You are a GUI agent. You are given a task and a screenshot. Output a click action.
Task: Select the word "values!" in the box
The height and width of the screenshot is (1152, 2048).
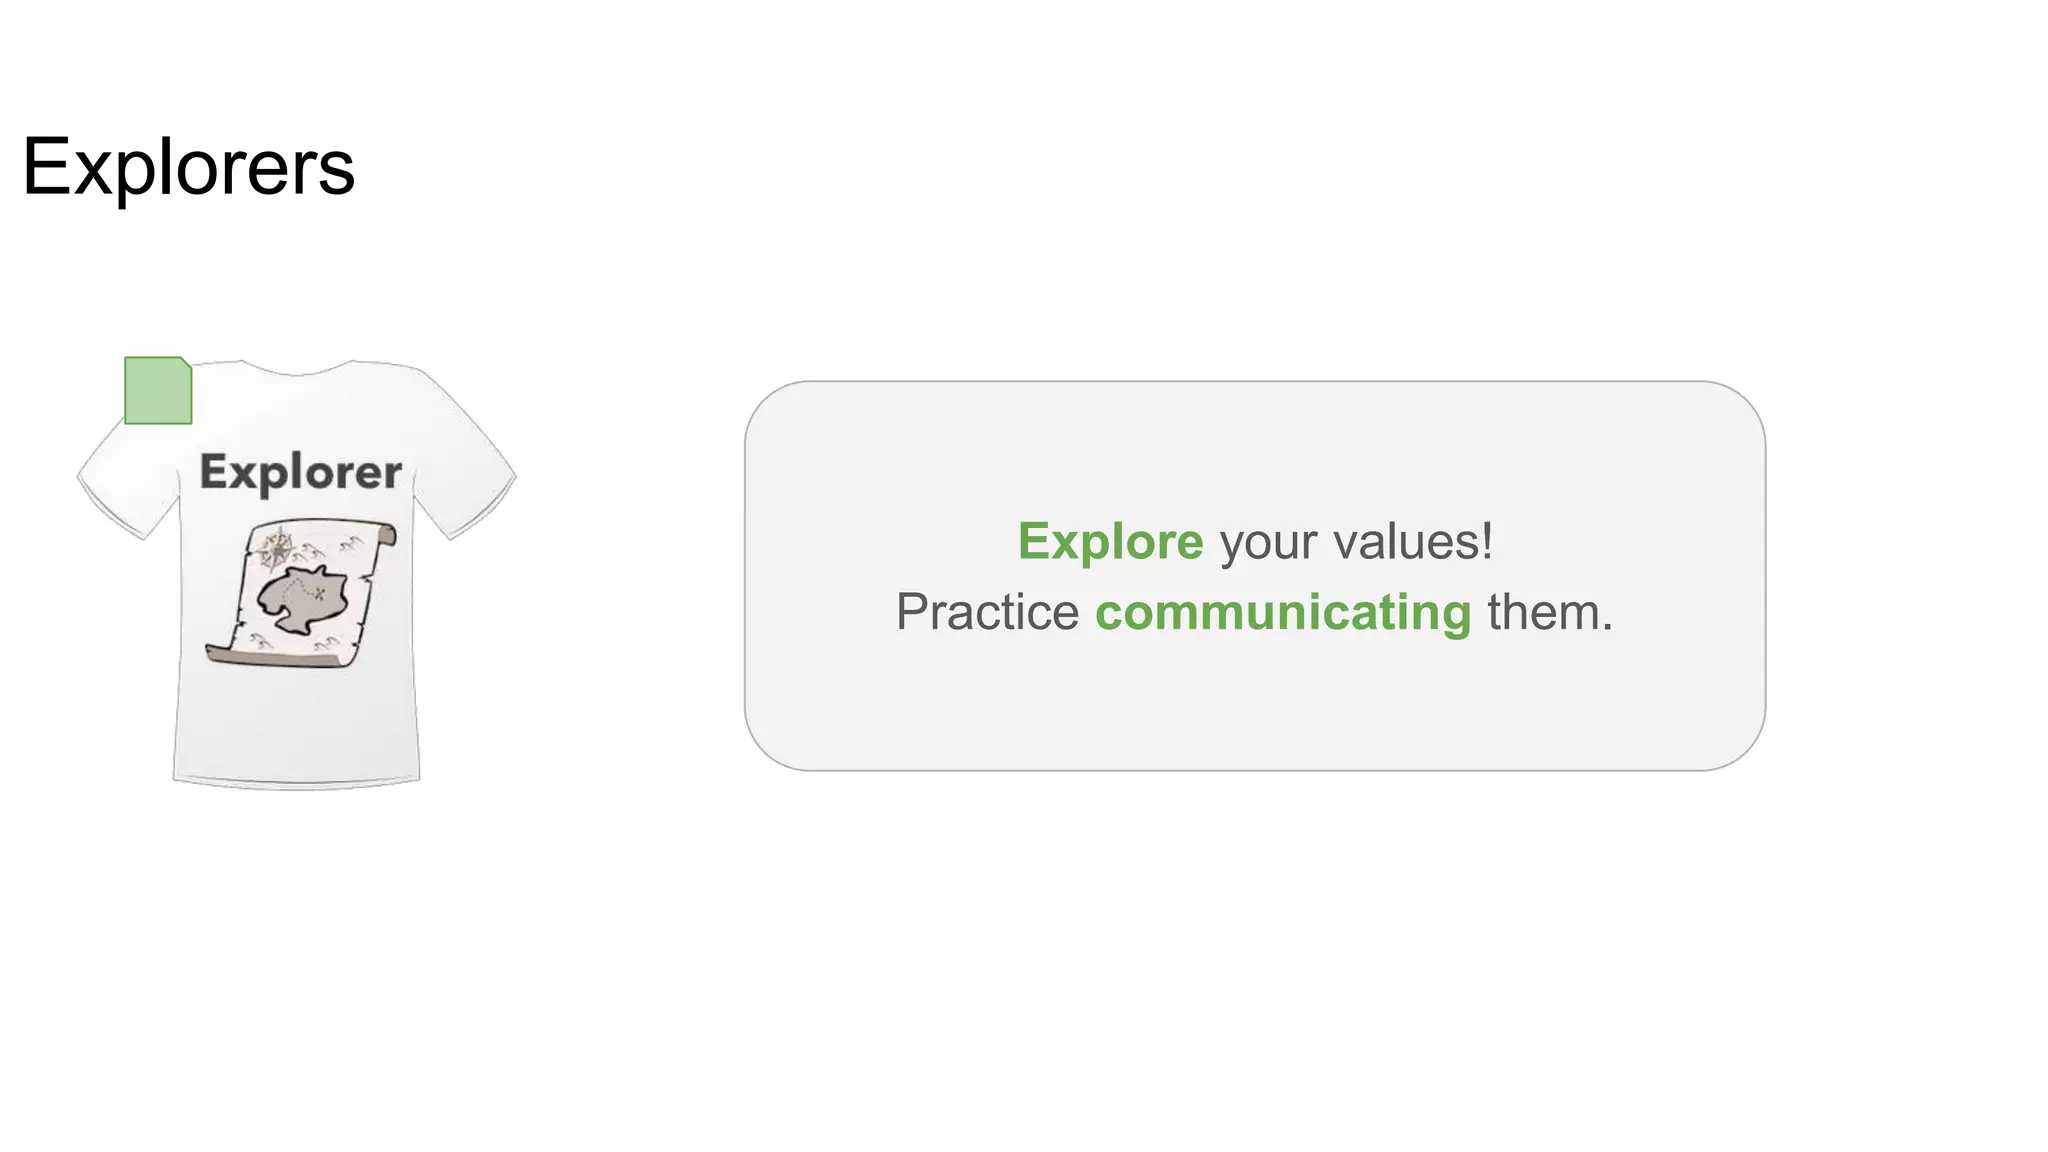(1413, 542)
